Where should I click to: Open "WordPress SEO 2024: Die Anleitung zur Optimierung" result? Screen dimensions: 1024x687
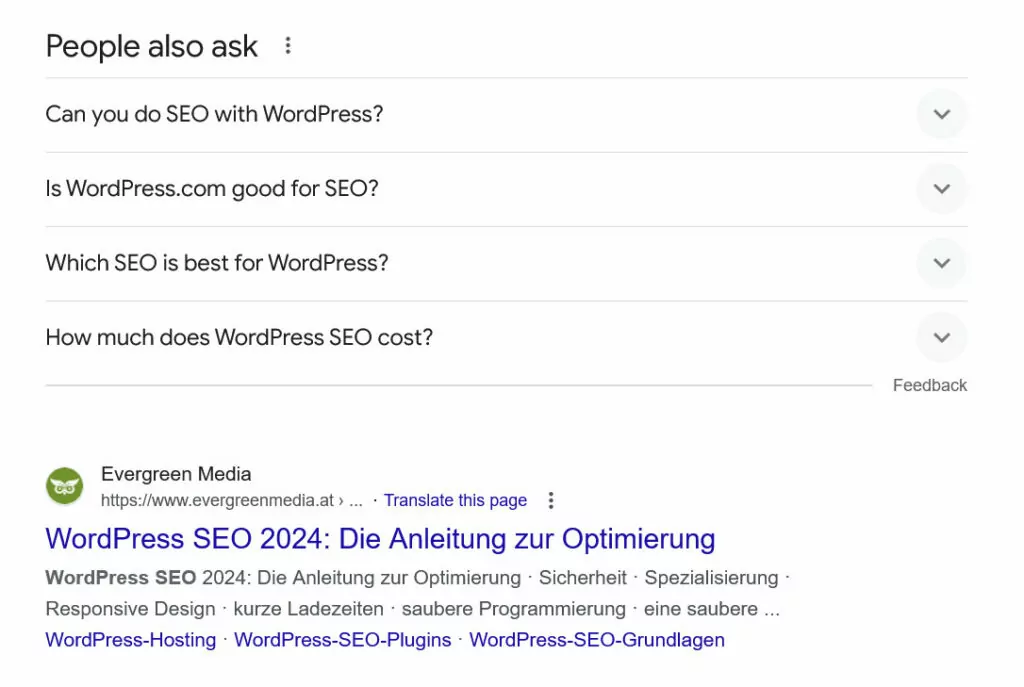380,539
